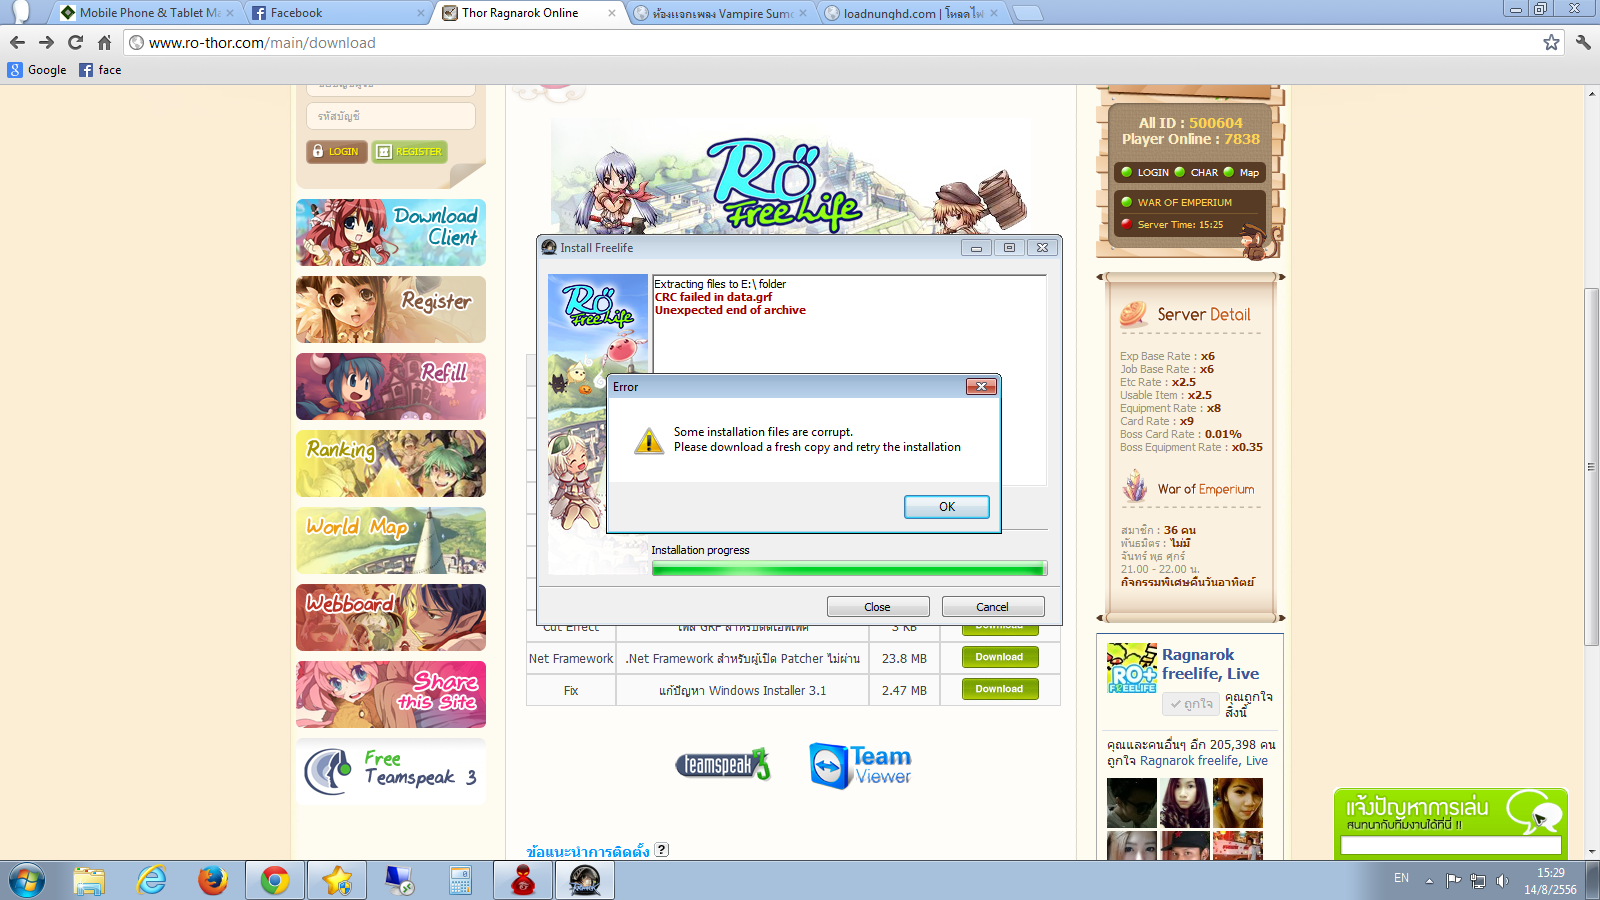Go forward in browser history
This screenshot has height=900, width=1600.
46,42
